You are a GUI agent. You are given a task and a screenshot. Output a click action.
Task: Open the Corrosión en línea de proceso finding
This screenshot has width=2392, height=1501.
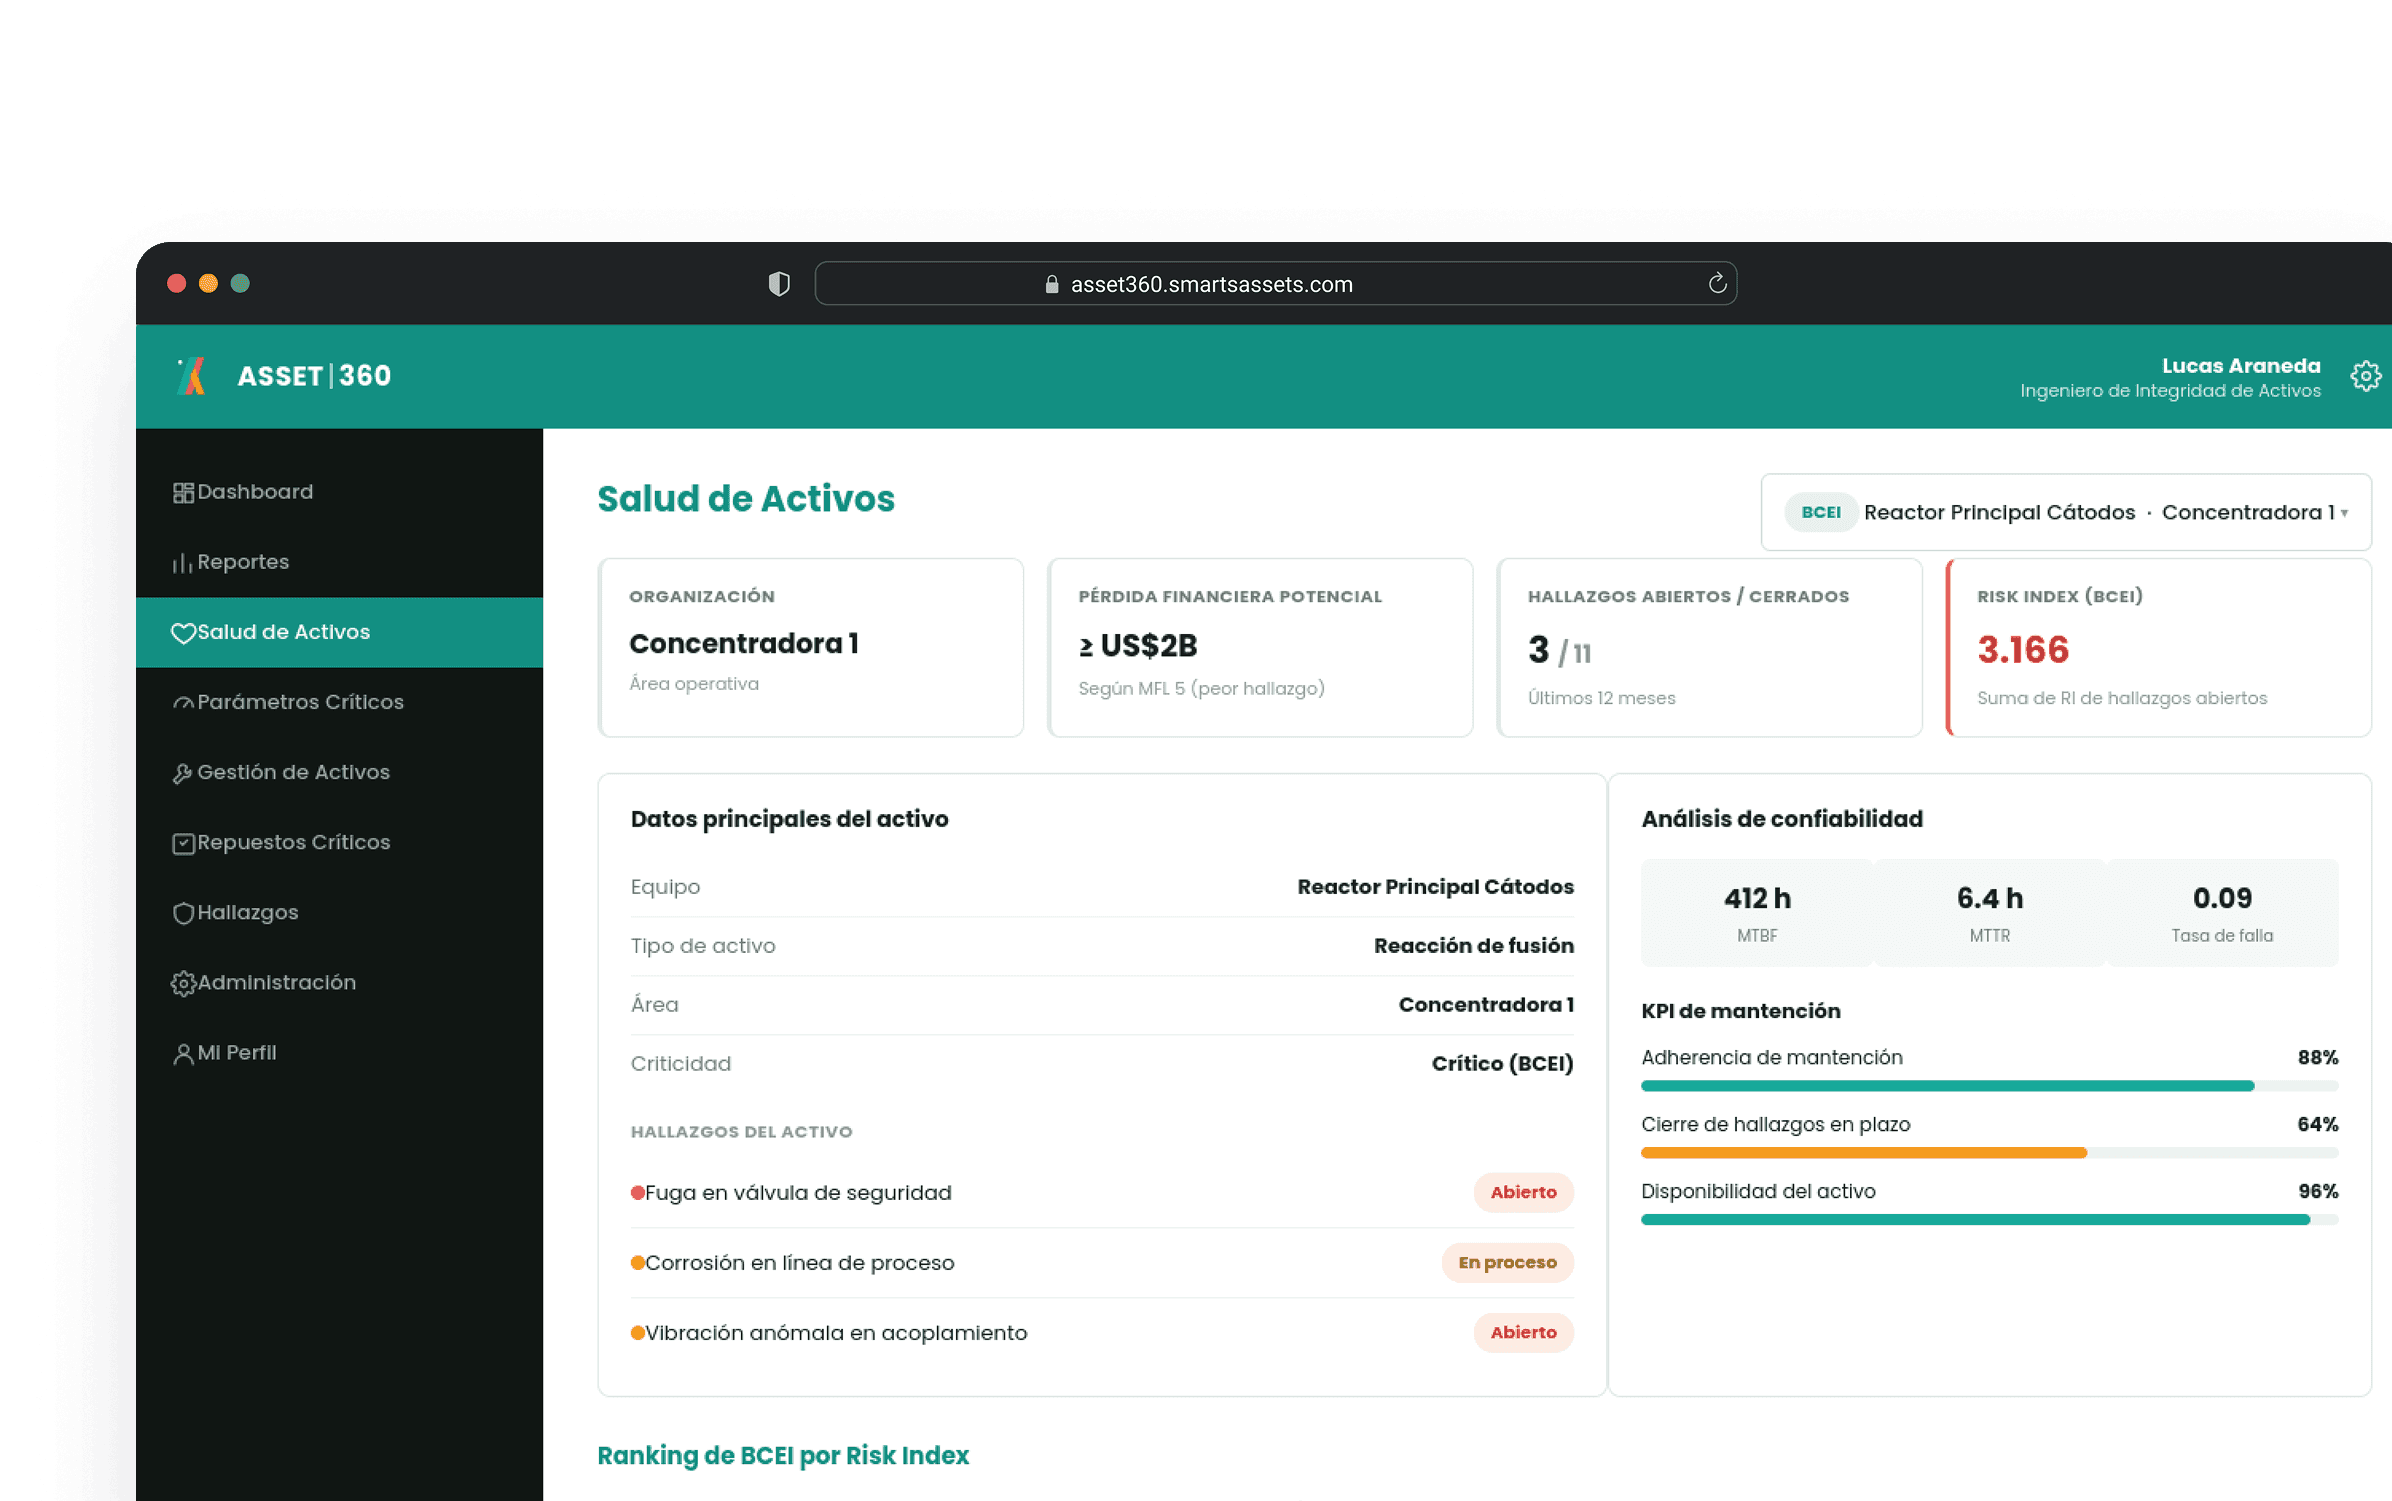(1102, 1263)
